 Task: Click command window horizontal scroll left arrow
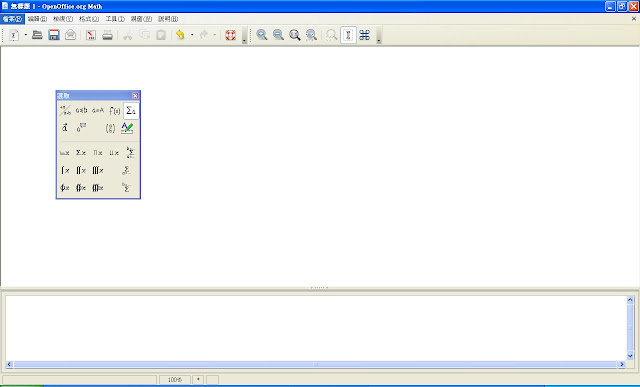[9, 364]
